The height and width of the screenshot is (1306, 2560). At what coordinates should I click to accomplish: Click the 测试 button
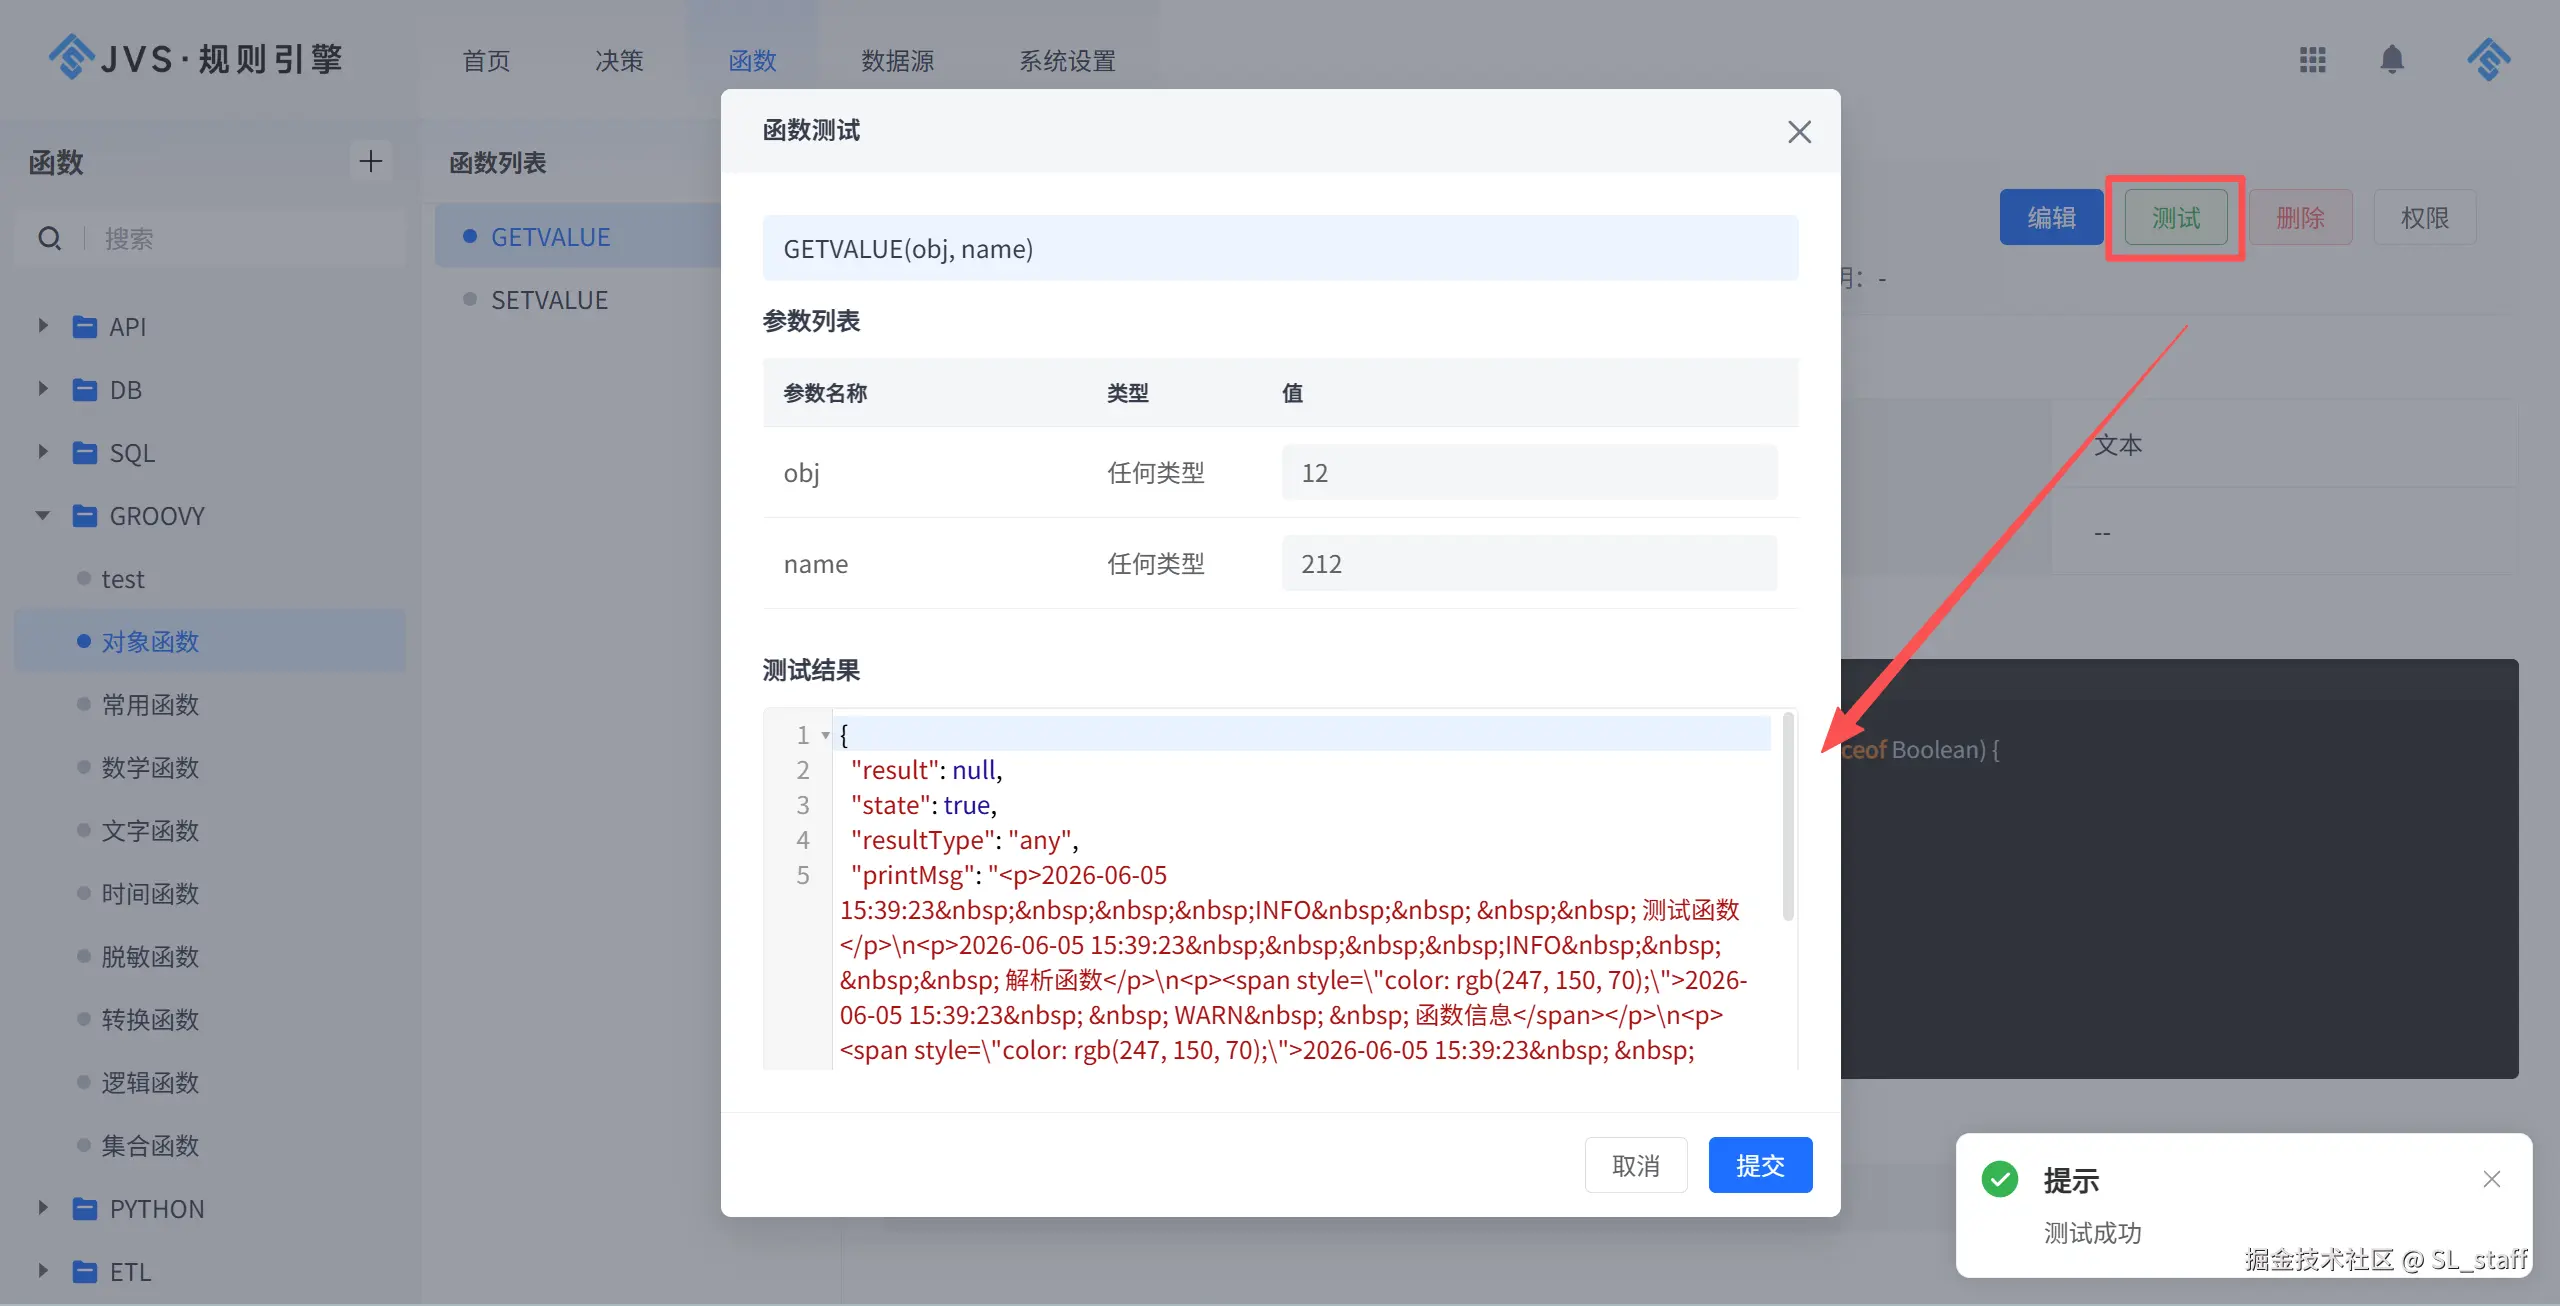[x=2176, y=217]
